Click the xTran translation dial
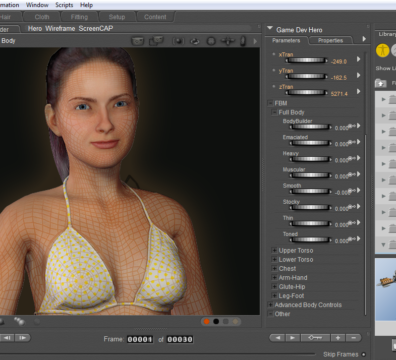 [306, 60]
